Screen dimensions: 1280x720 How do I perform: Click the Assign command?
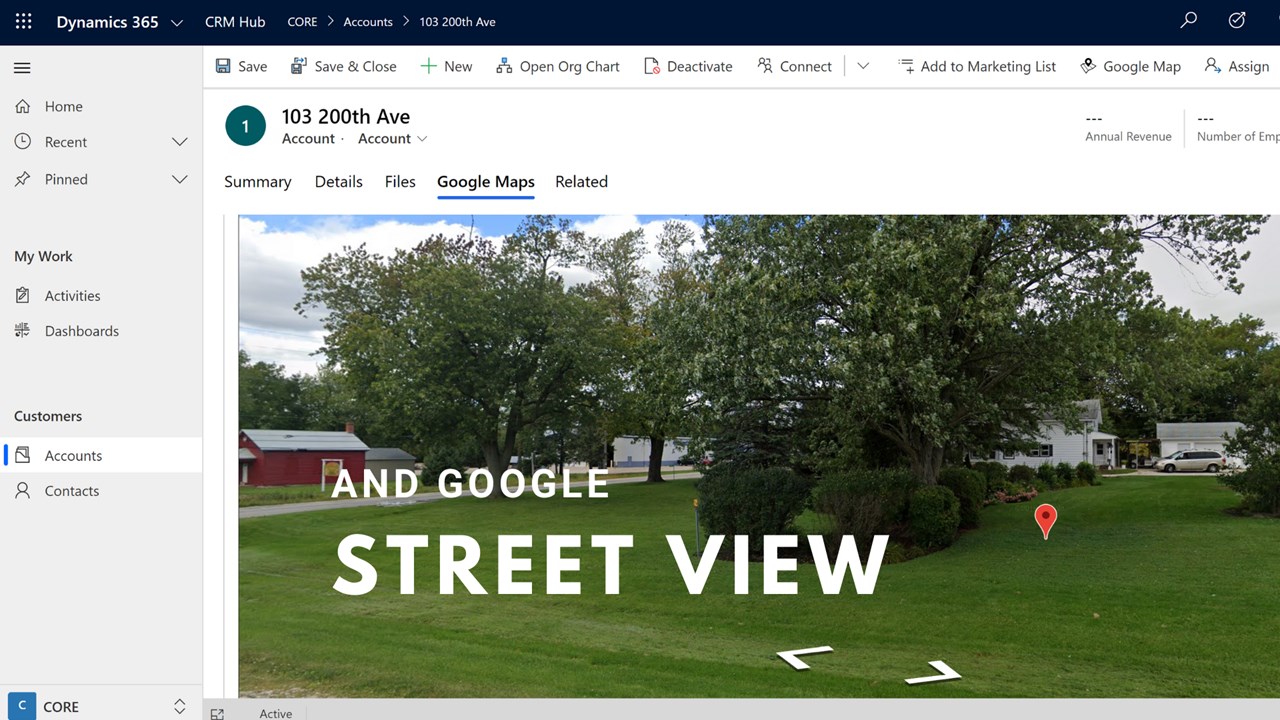[x=1237, y=66]
